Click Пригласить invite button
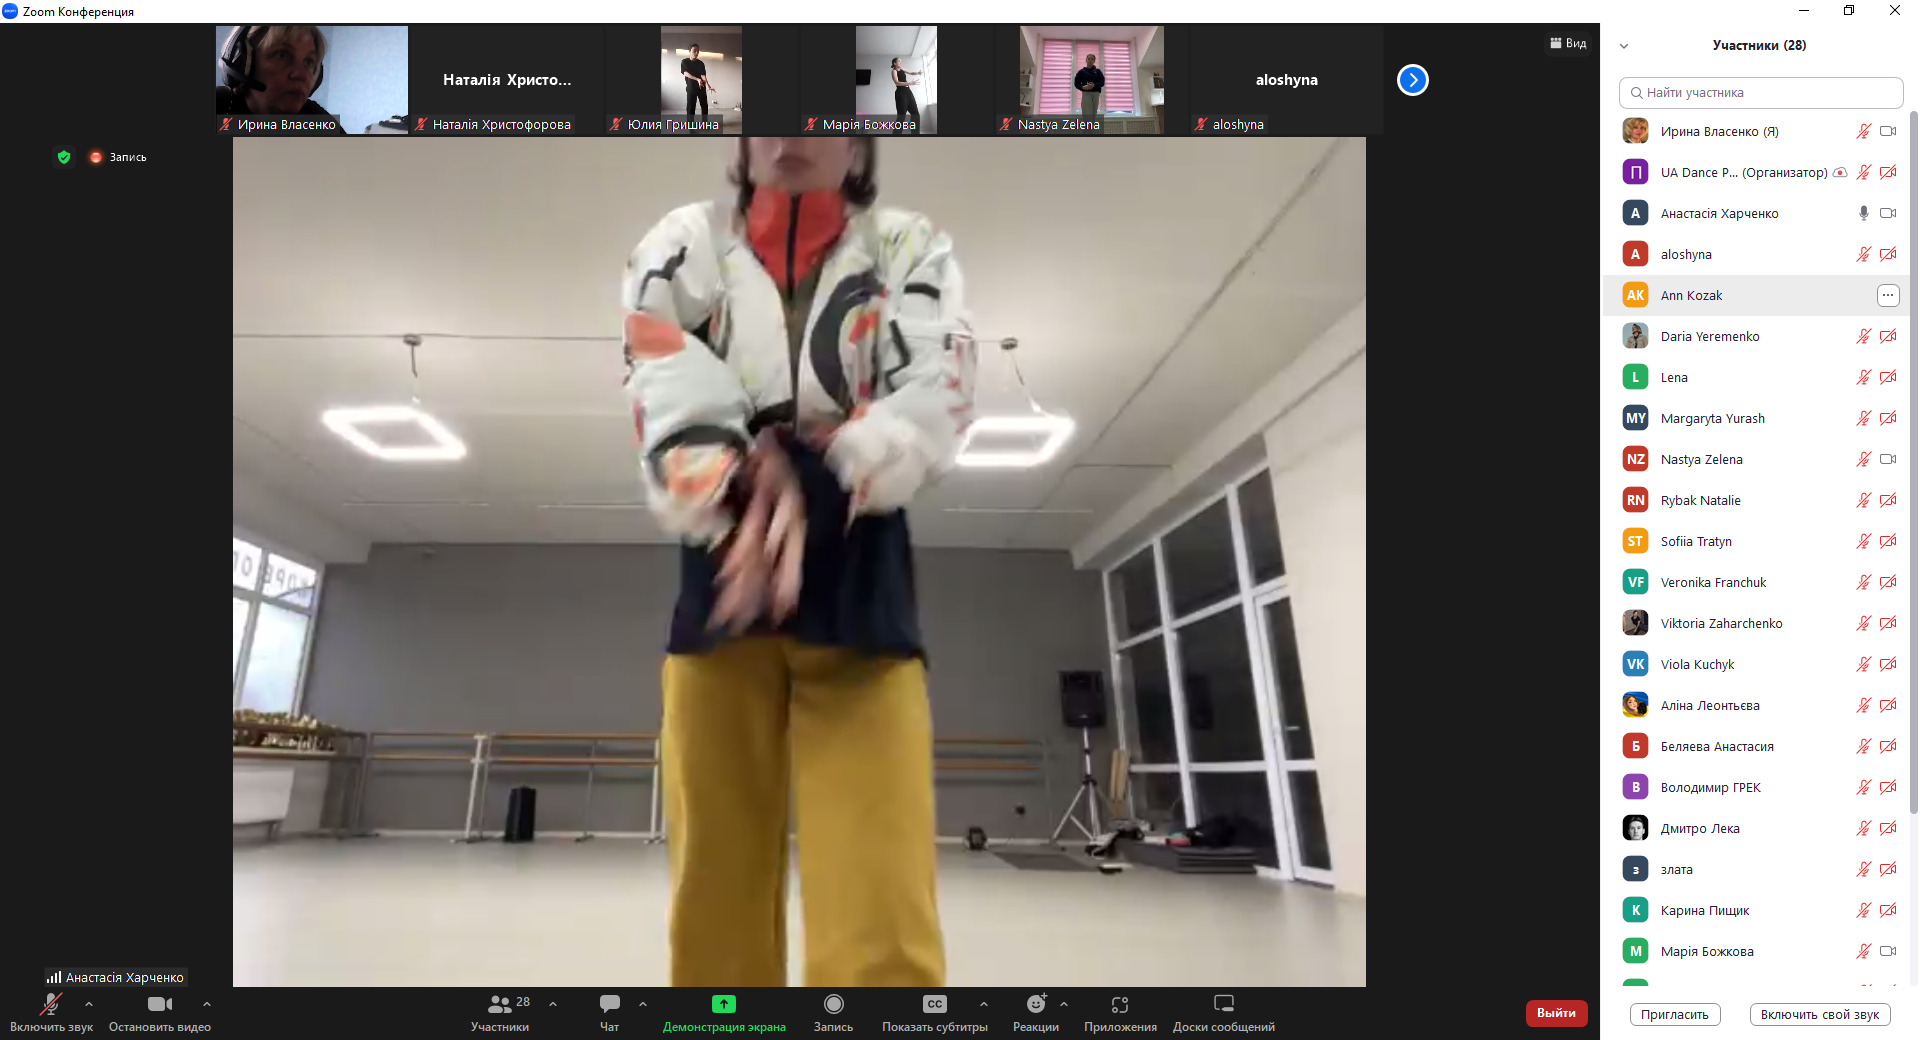 (1675, 1014)
